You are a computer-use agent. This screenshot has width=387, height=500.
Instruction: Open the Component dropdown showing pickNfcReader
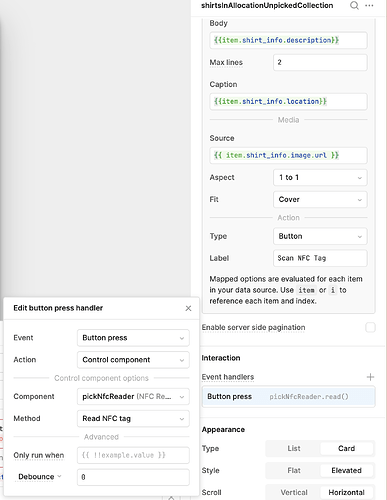click(x=133, y=396)
